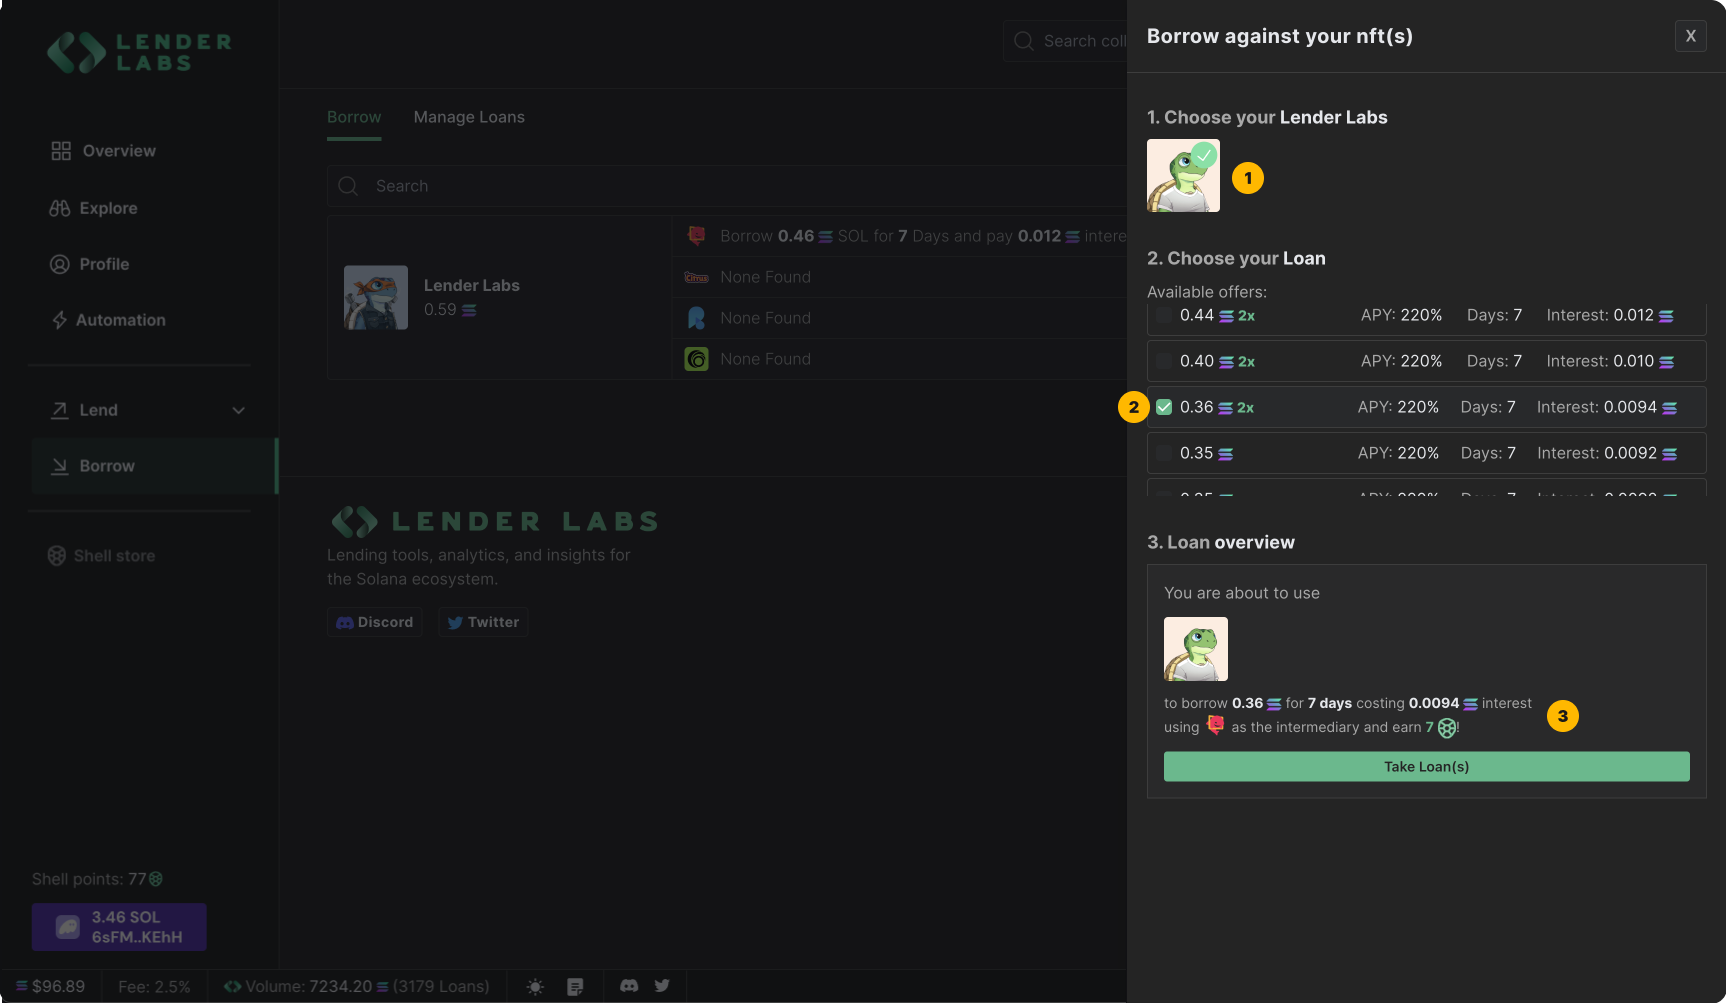Viewport: 1726px width, 1003px height.
Task: Close the borrow panel with X
Action: click(1690, 36)
